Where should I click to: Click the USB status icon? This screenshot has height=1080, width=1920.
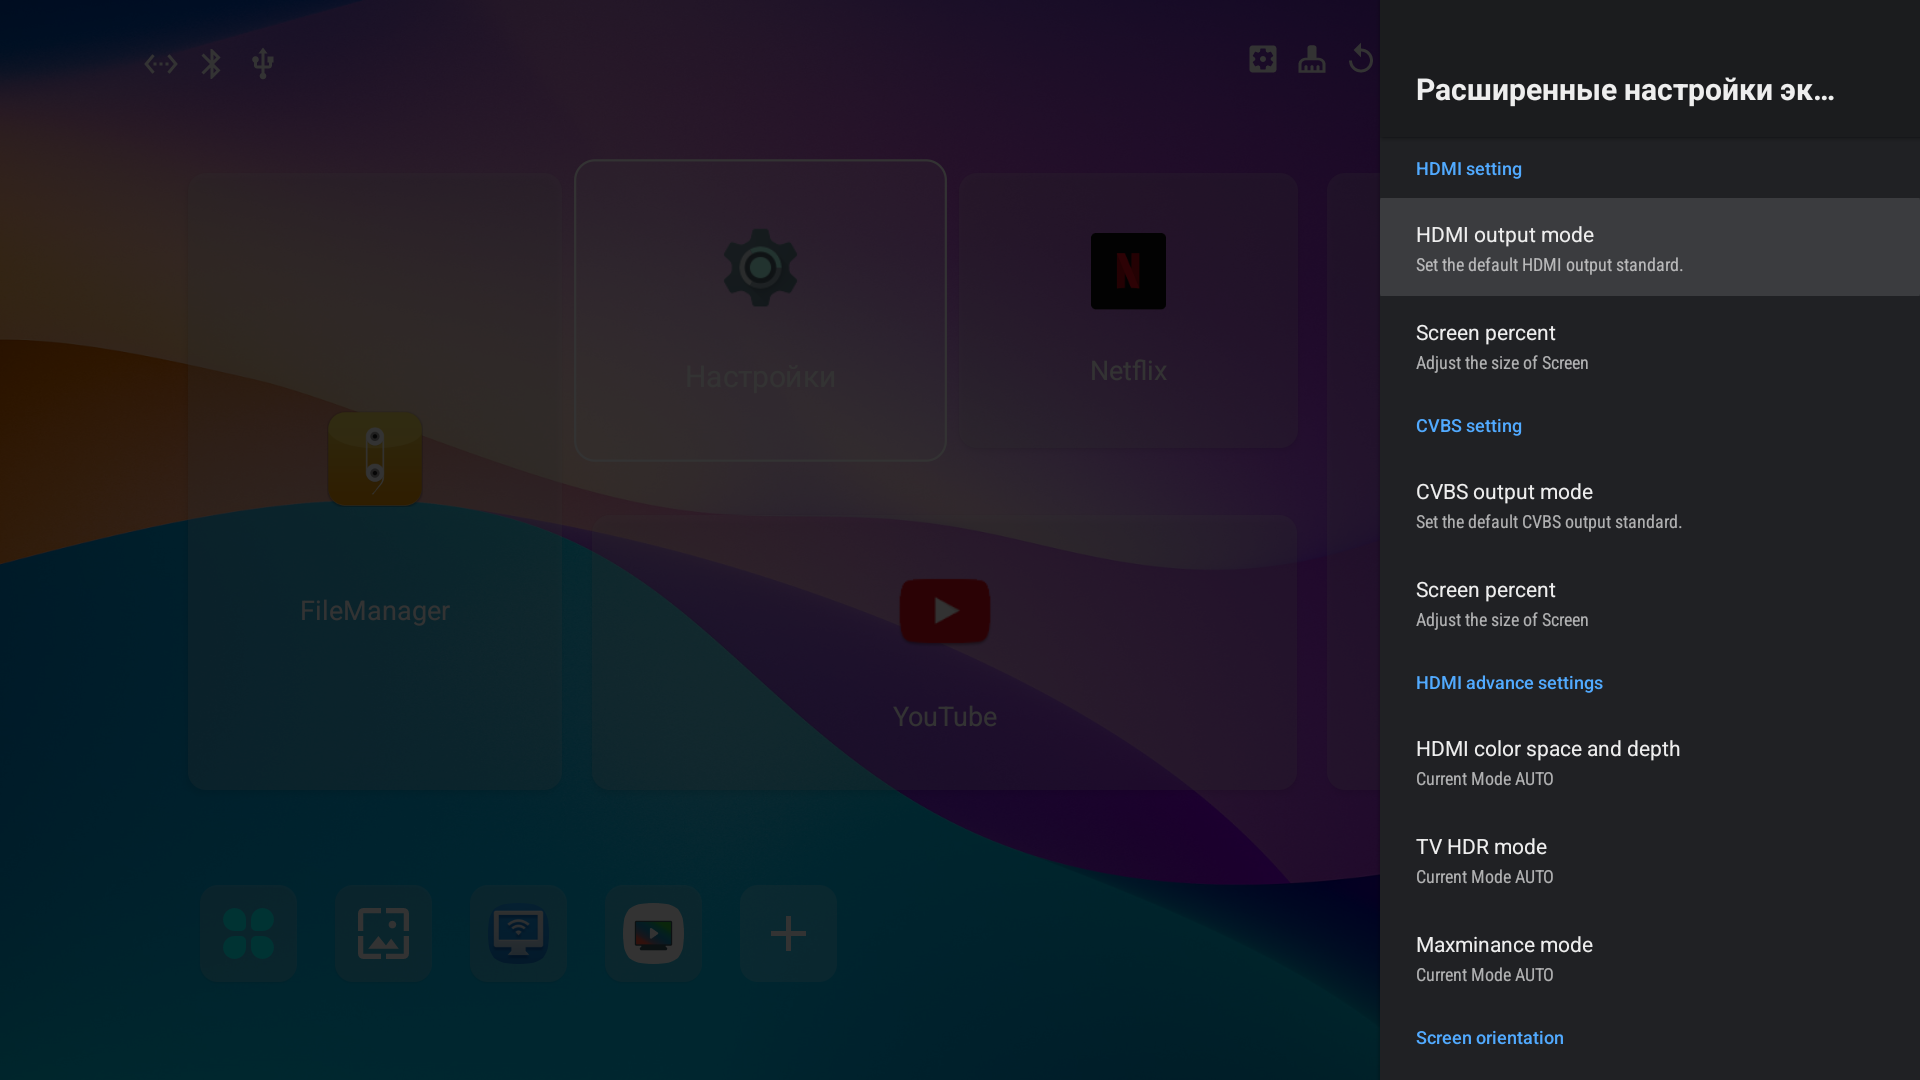[263, 64]
